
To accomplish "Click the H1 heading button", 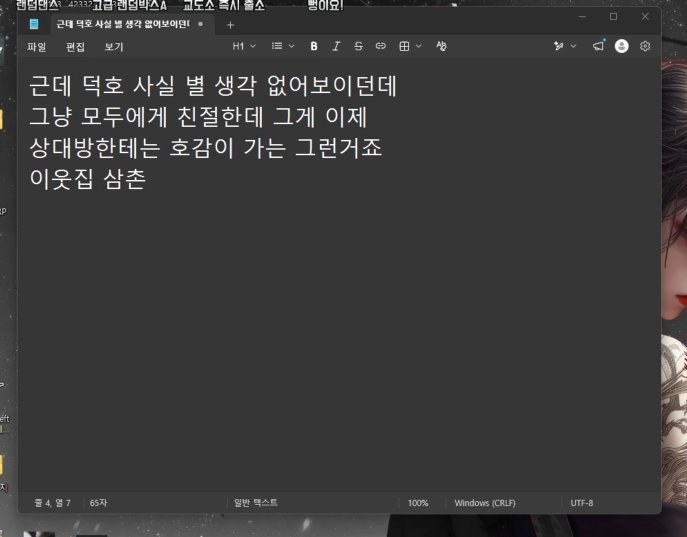I will pos(238,46).
